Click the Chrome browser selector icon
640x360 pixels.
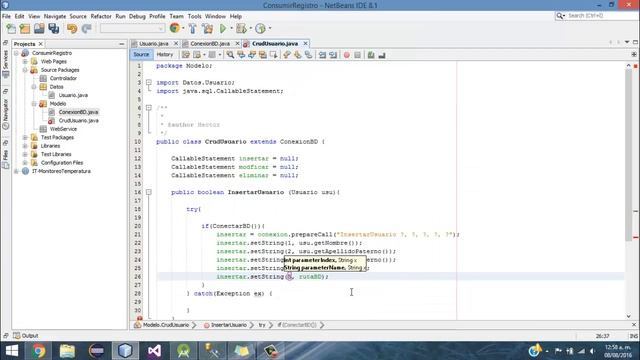(x=175, y=28)
